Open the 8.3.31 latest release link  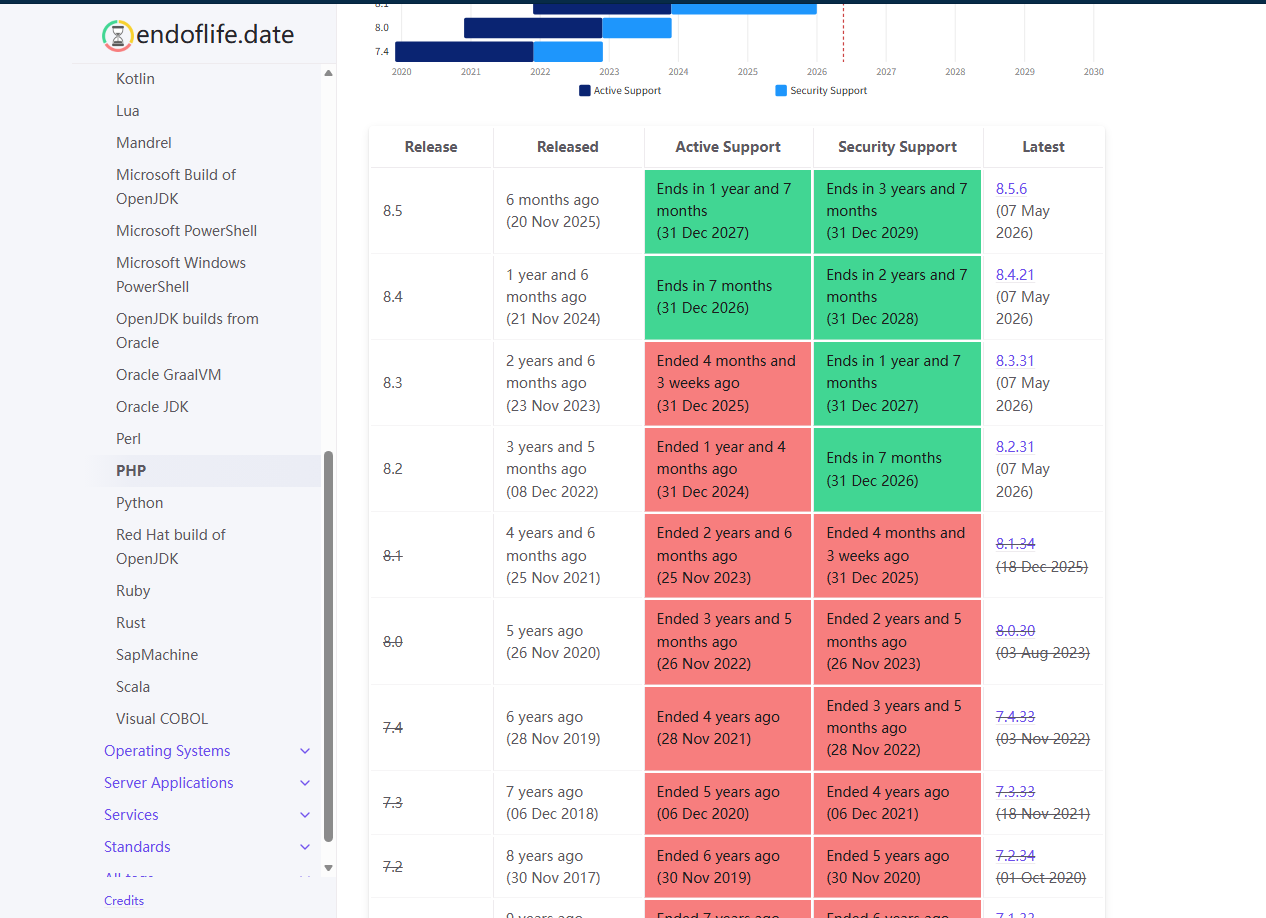(1015, 361)
